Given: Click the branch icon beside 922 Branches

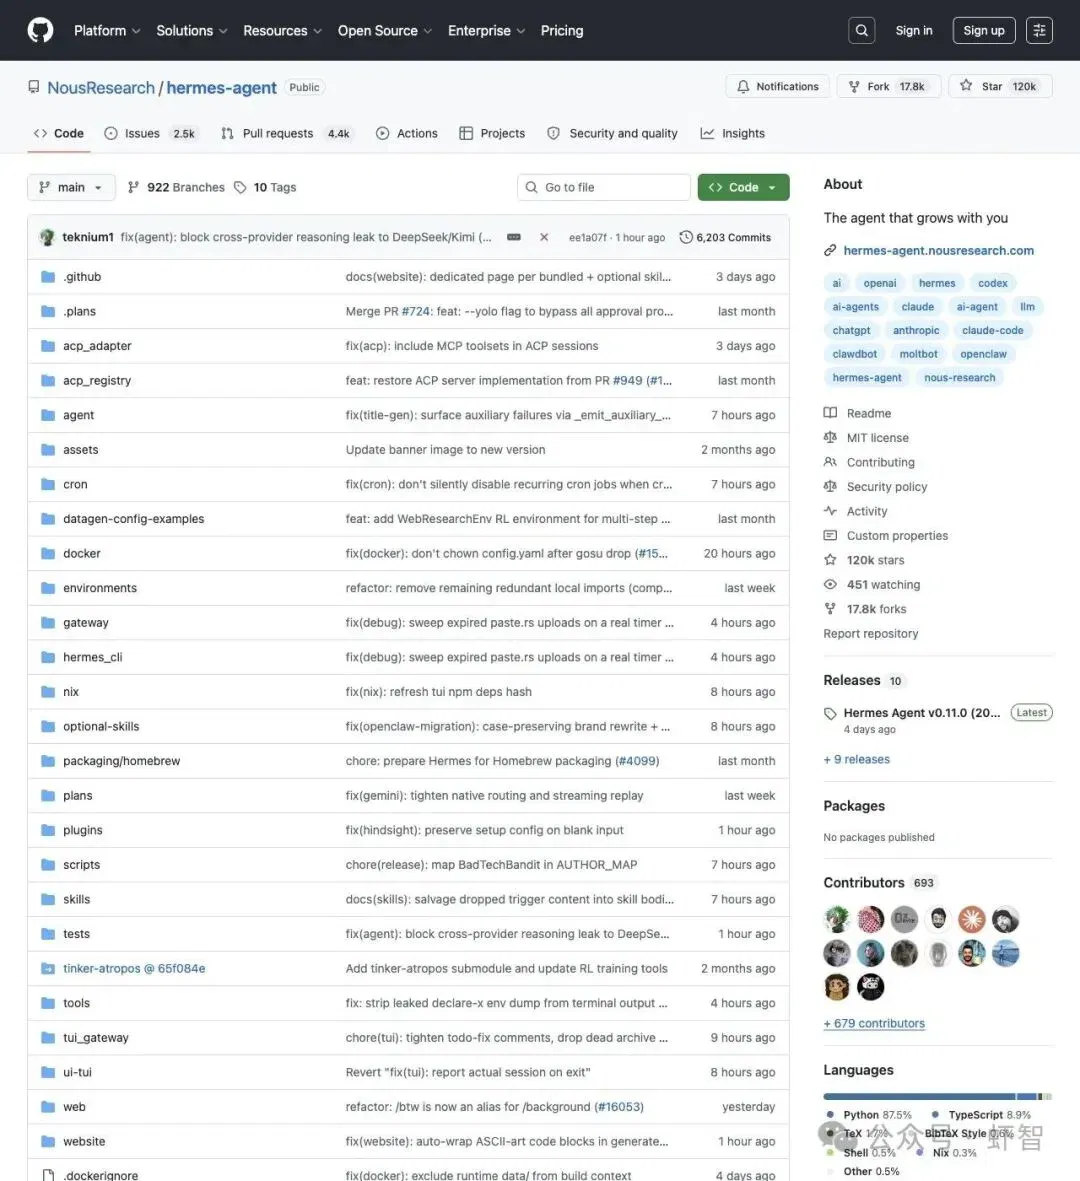Looking at the screenshot, I should pyautogui.click(x=133, y=188).
